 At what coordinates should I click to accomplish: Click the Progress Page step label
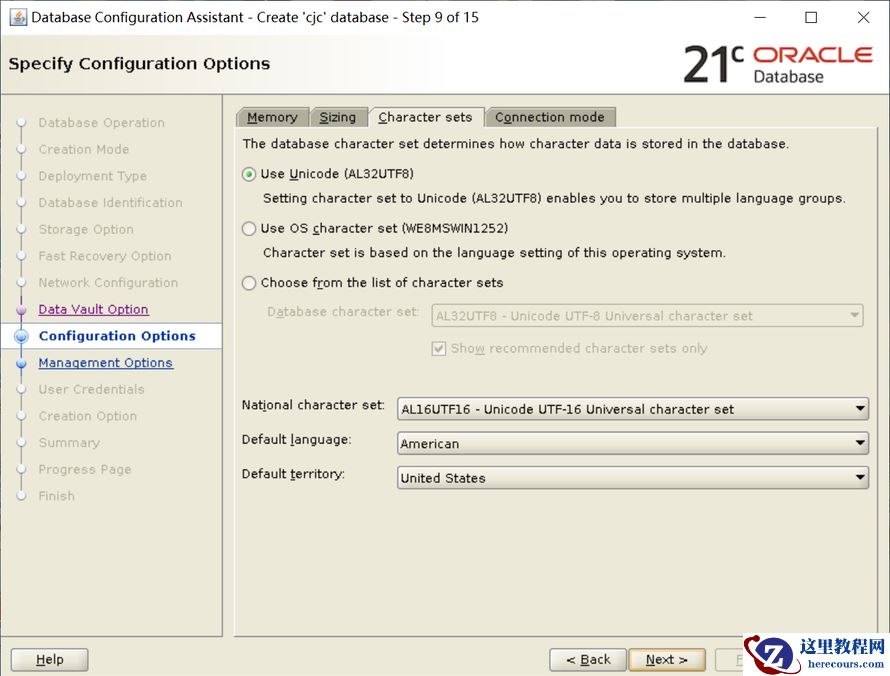tap(85, 469)
